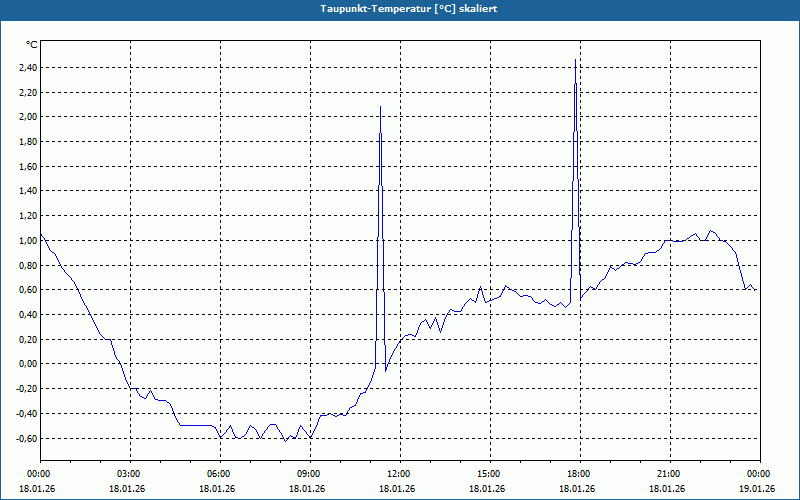The image size is (800, 500).
Task: Select the 1,80 y-axis value
Action: (x=28, y=142)
